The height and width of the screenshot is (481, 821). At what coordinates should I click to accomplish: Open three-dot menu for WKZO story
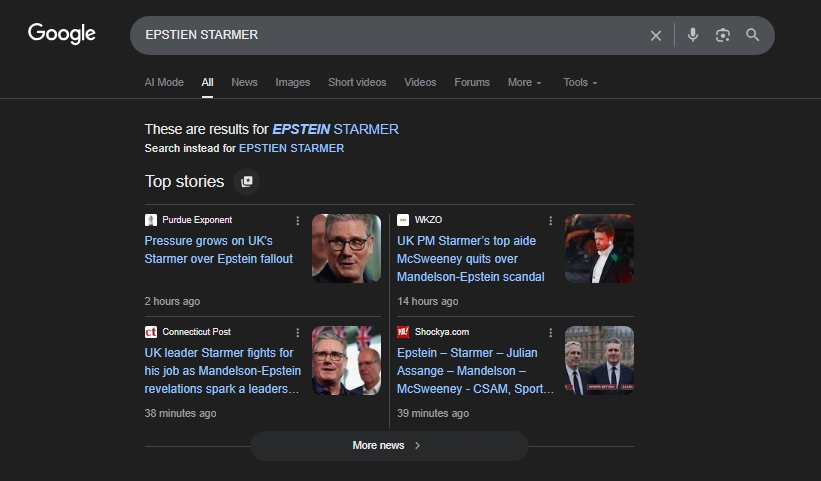(550, 220)
